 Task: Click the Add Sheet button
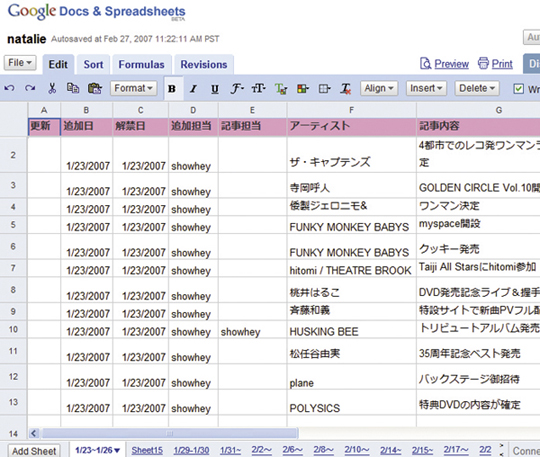pos(34,451)
